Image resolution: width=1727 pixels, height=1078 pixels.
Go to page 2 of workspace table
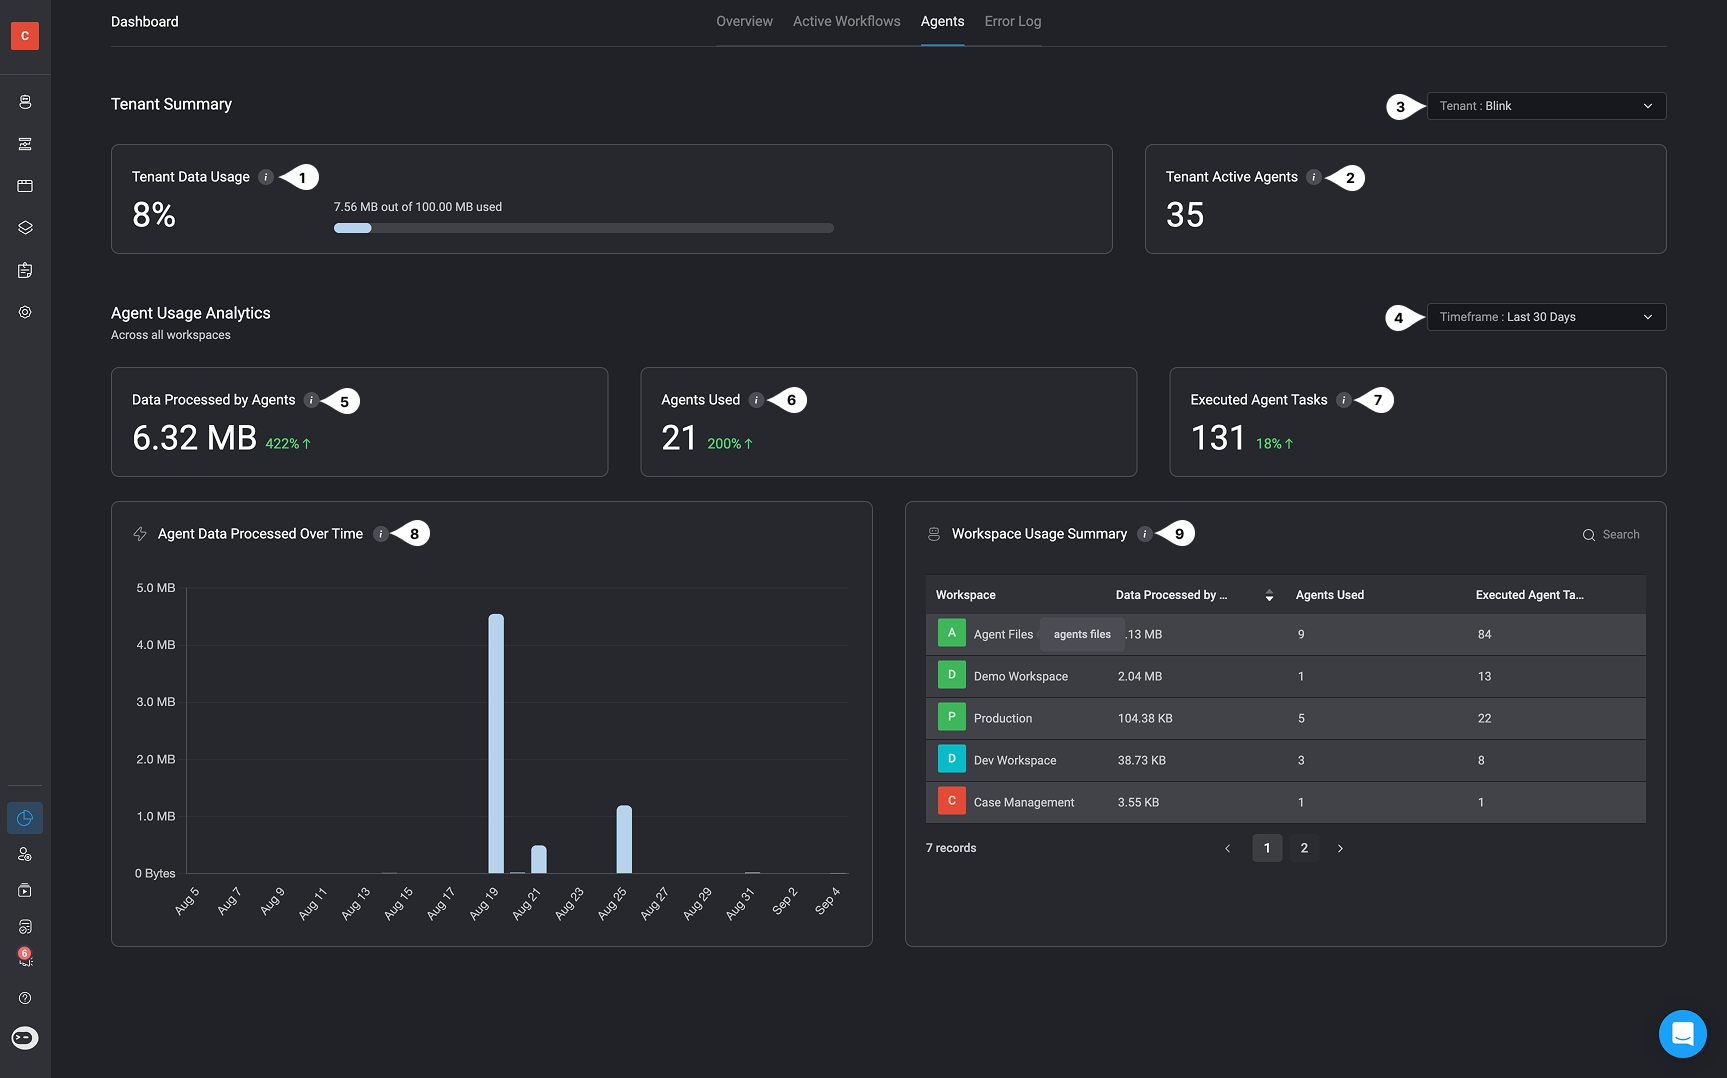(x=1304, y=848)
